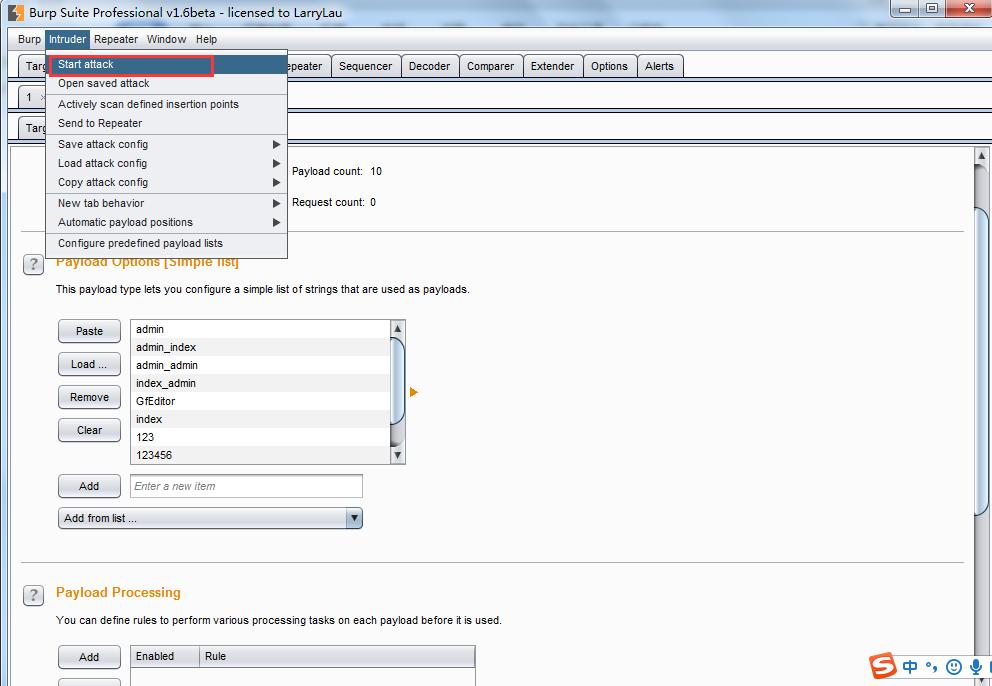
Task: Click the Clear button
Action: 89,430
